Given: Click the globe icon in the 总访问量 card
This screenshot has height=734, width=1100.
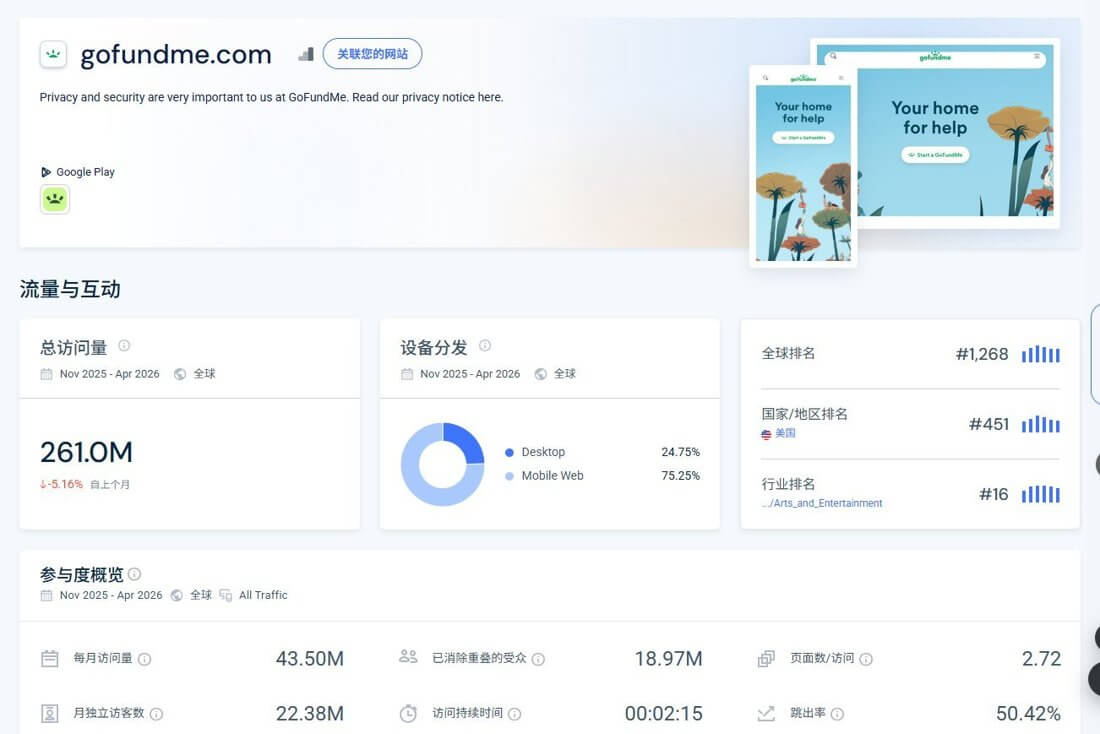Looking at the screenshot, I should click(180, 374).
